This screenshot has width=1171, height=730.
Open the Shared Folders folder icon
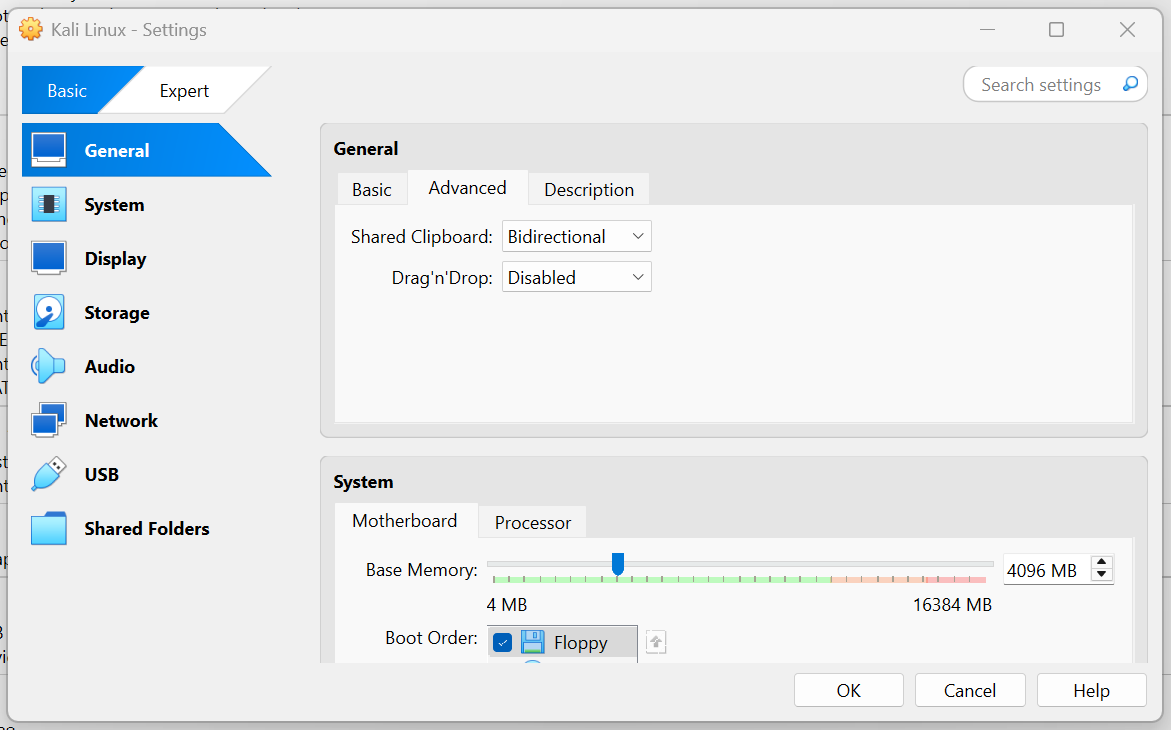tap(49, 528)
